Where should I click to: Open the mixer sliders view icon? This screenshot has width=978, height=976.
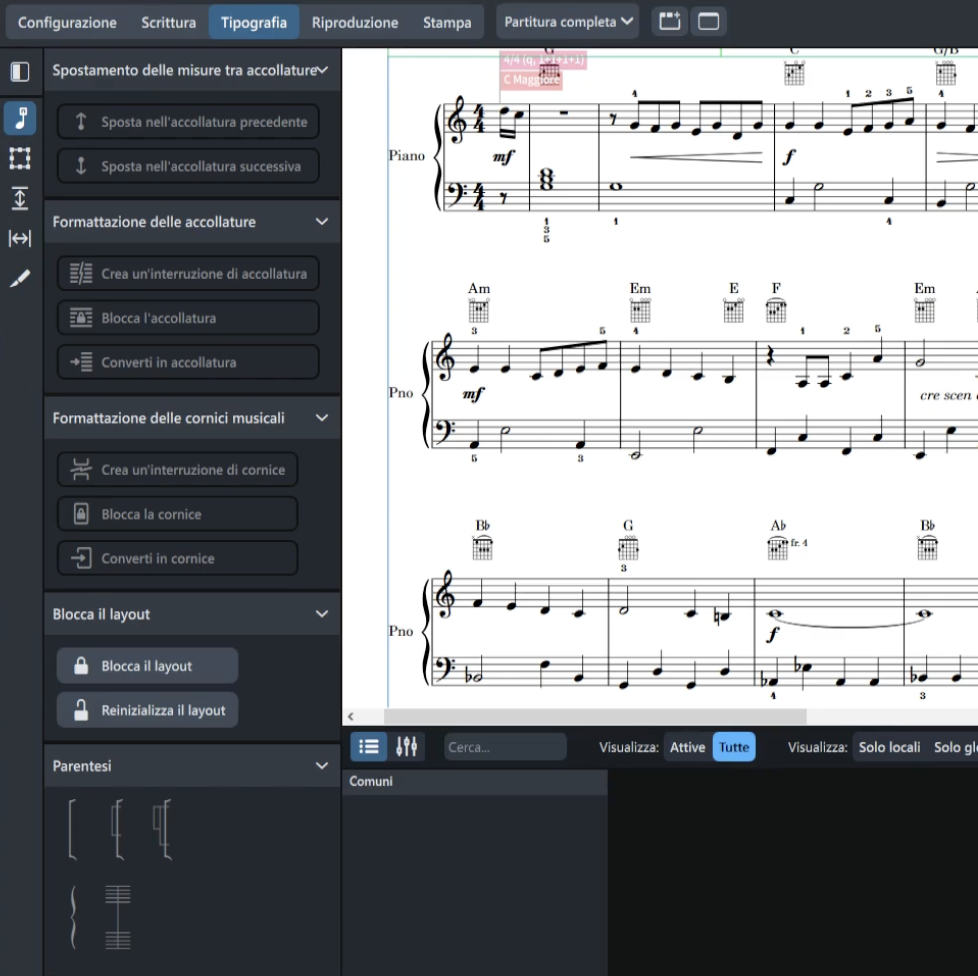pyautogui.click(x=406, y=747)
